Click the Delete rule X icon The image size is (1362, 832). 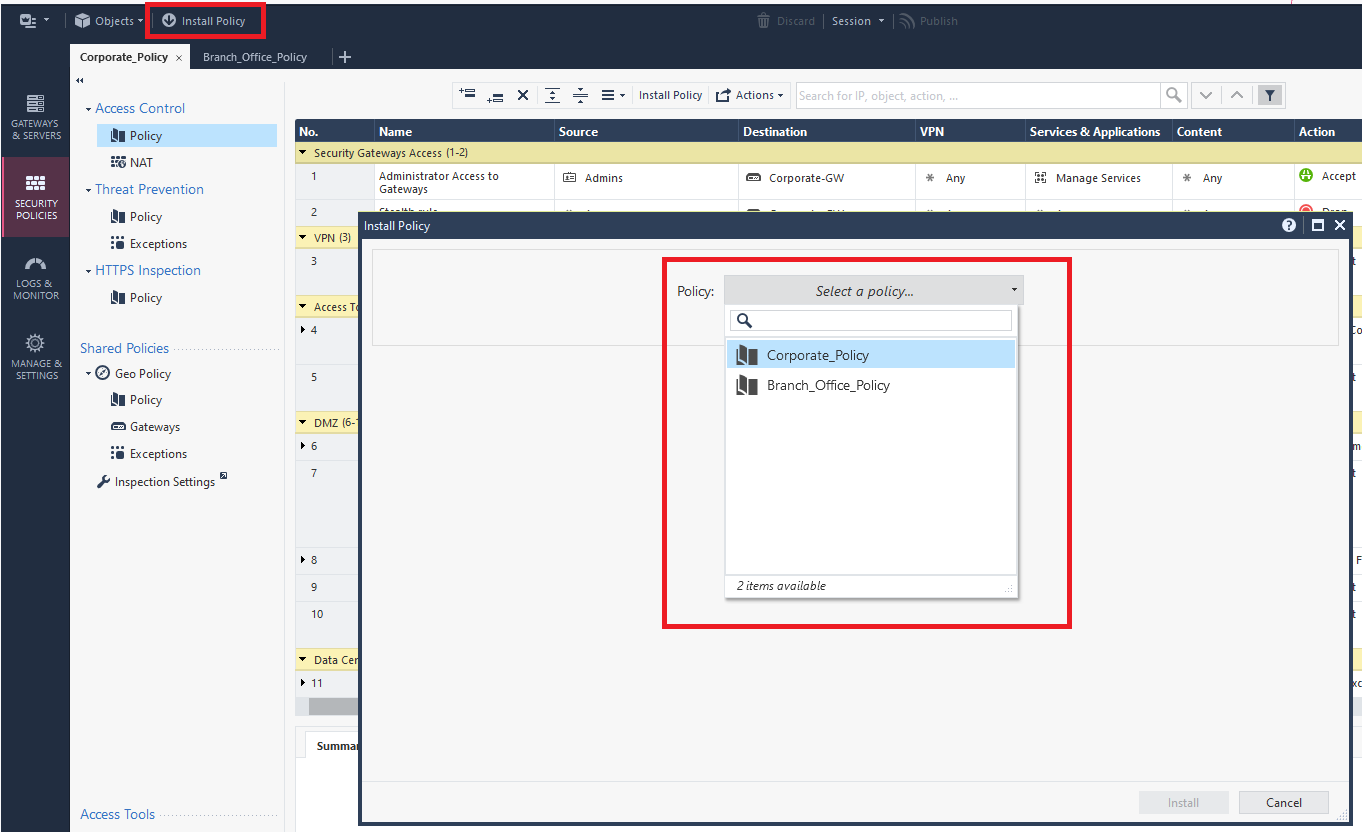pyautogui.click(x=523, y=94)
